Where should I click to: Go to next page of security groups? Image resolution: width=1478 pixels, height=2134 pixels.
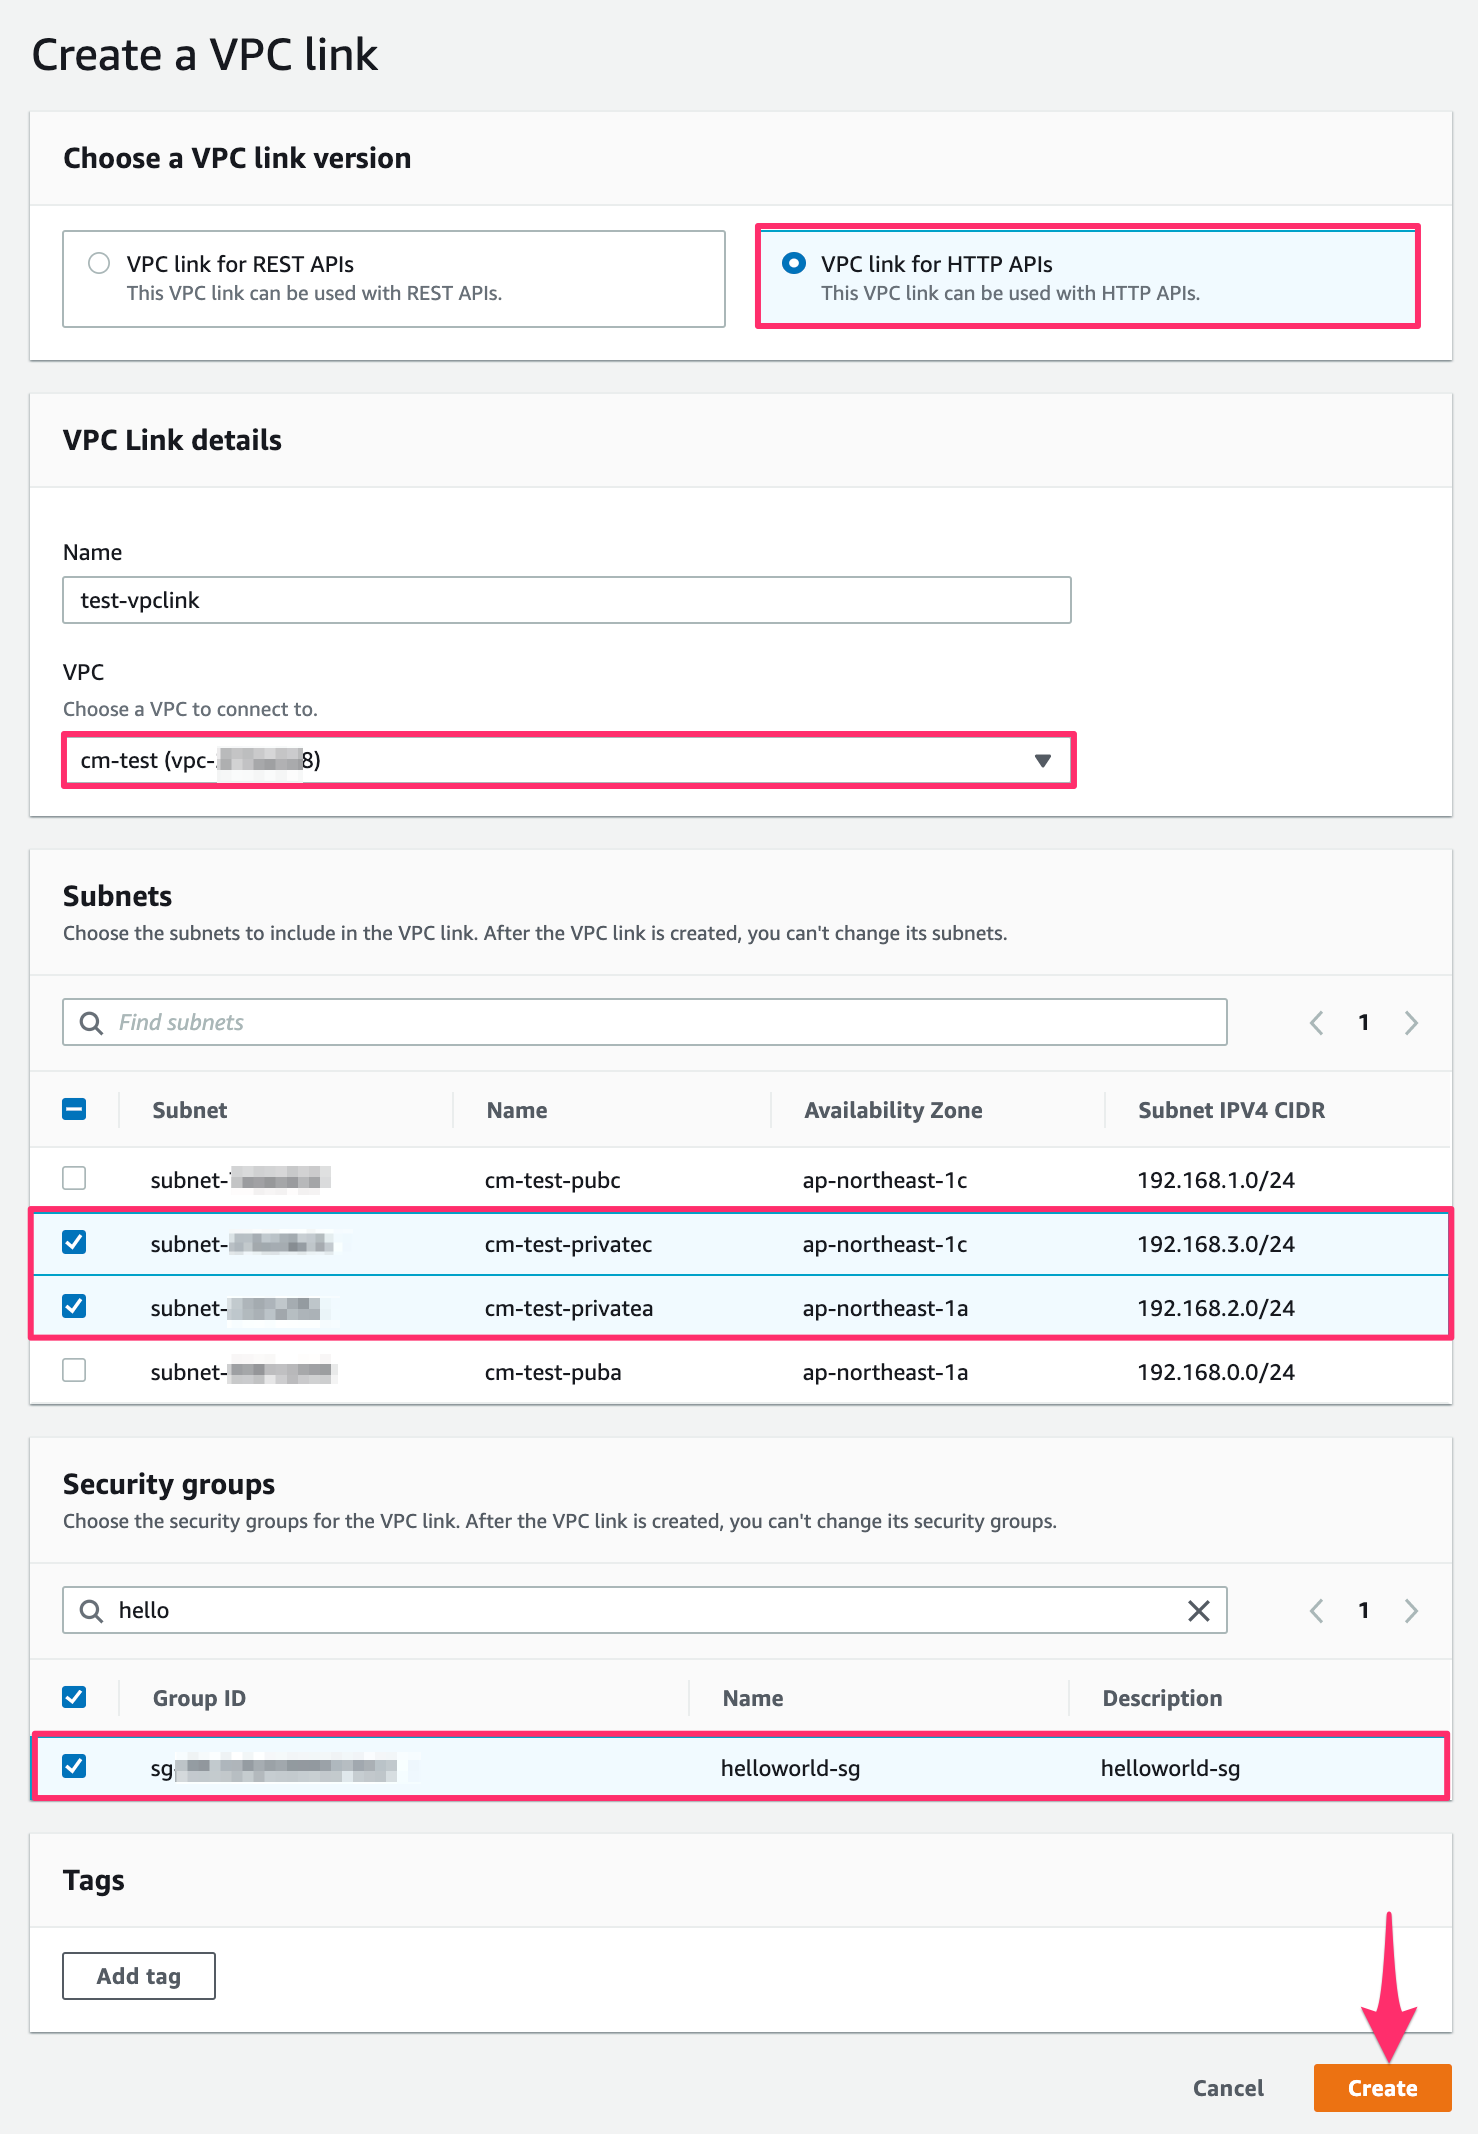click(1411, 1610)
